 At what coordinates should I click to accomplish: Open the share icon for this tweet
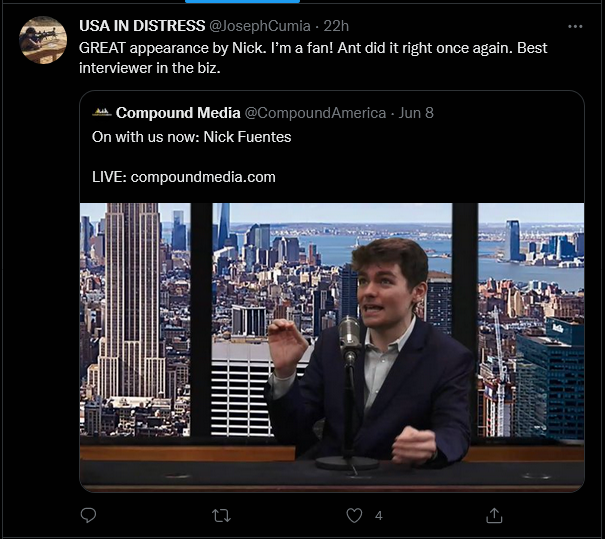click(x=494, y=515)
